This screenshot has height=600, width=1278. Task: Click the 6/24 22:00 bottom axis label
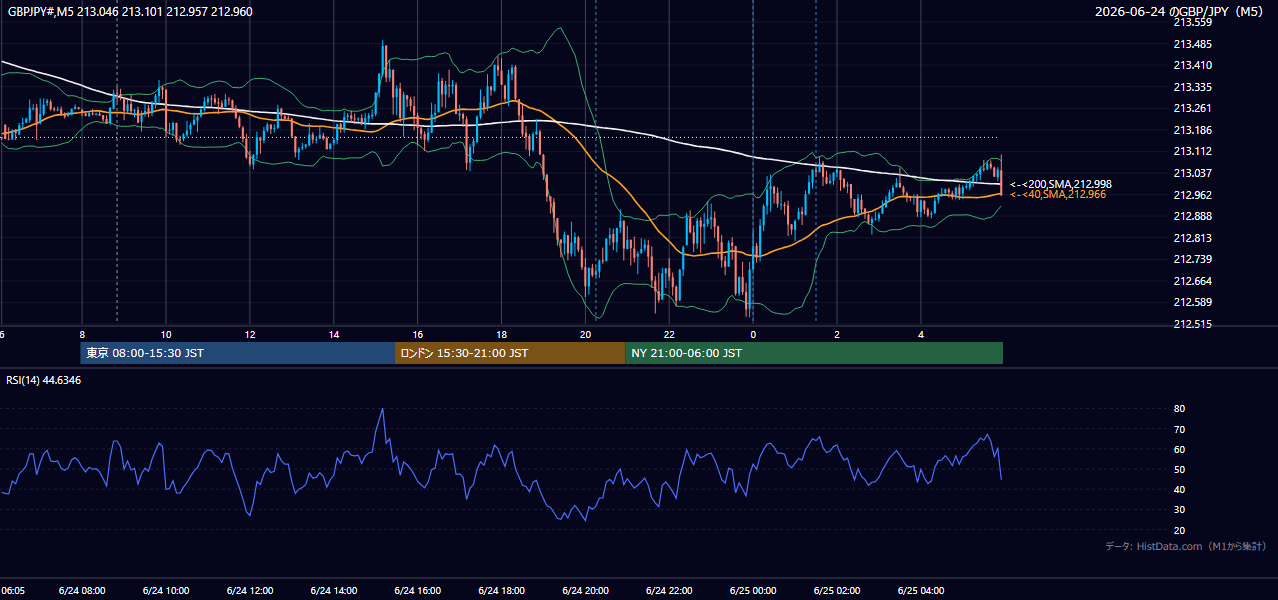tap(670, 591)
